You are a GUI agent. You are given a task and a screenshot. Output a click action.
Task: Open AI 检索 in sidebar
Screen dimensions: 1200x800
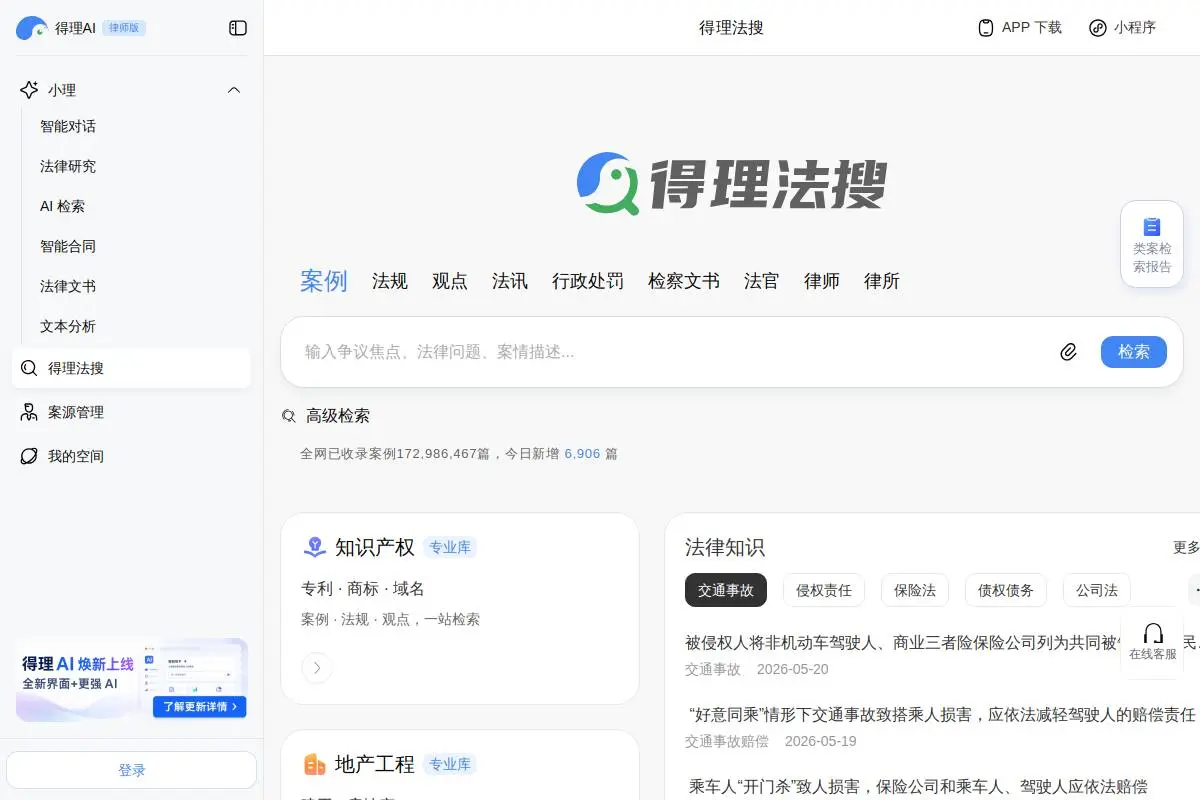(62, 206)
